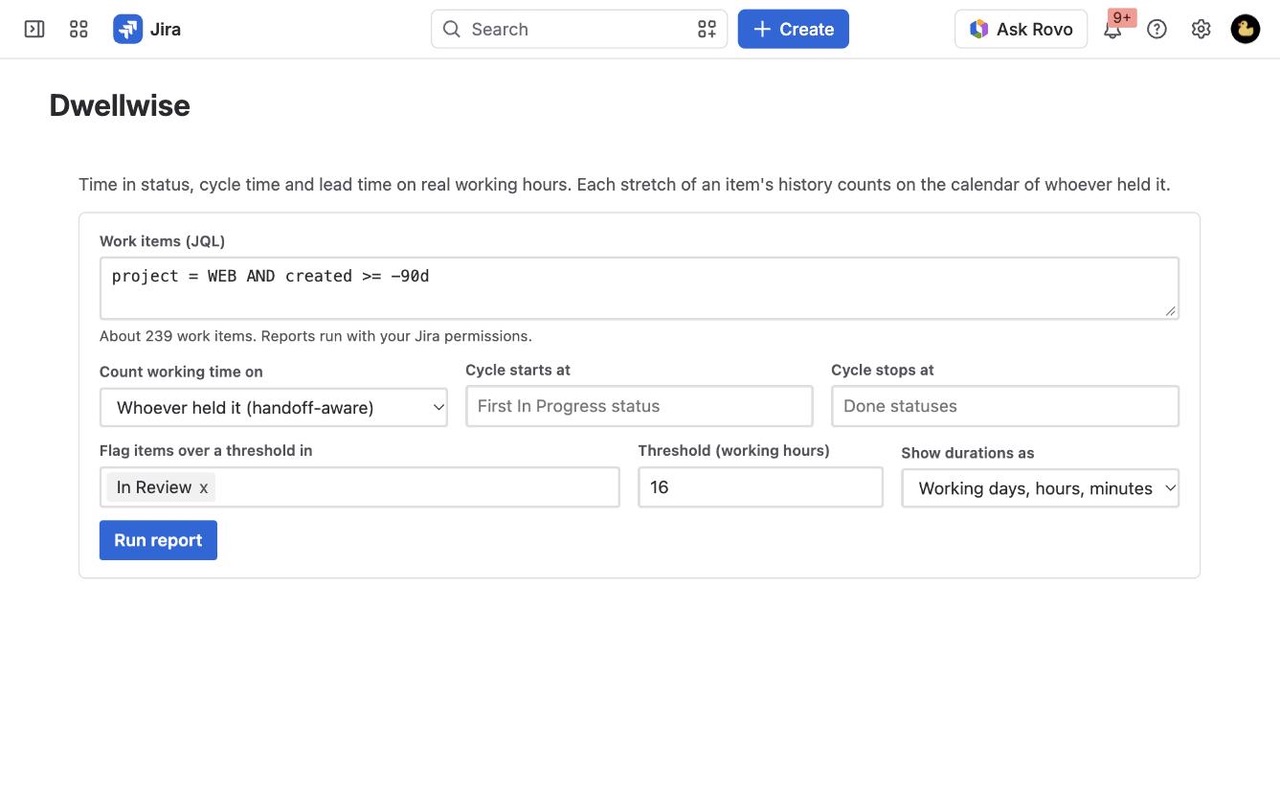Click the Search input box

click(x=579, y=29)
